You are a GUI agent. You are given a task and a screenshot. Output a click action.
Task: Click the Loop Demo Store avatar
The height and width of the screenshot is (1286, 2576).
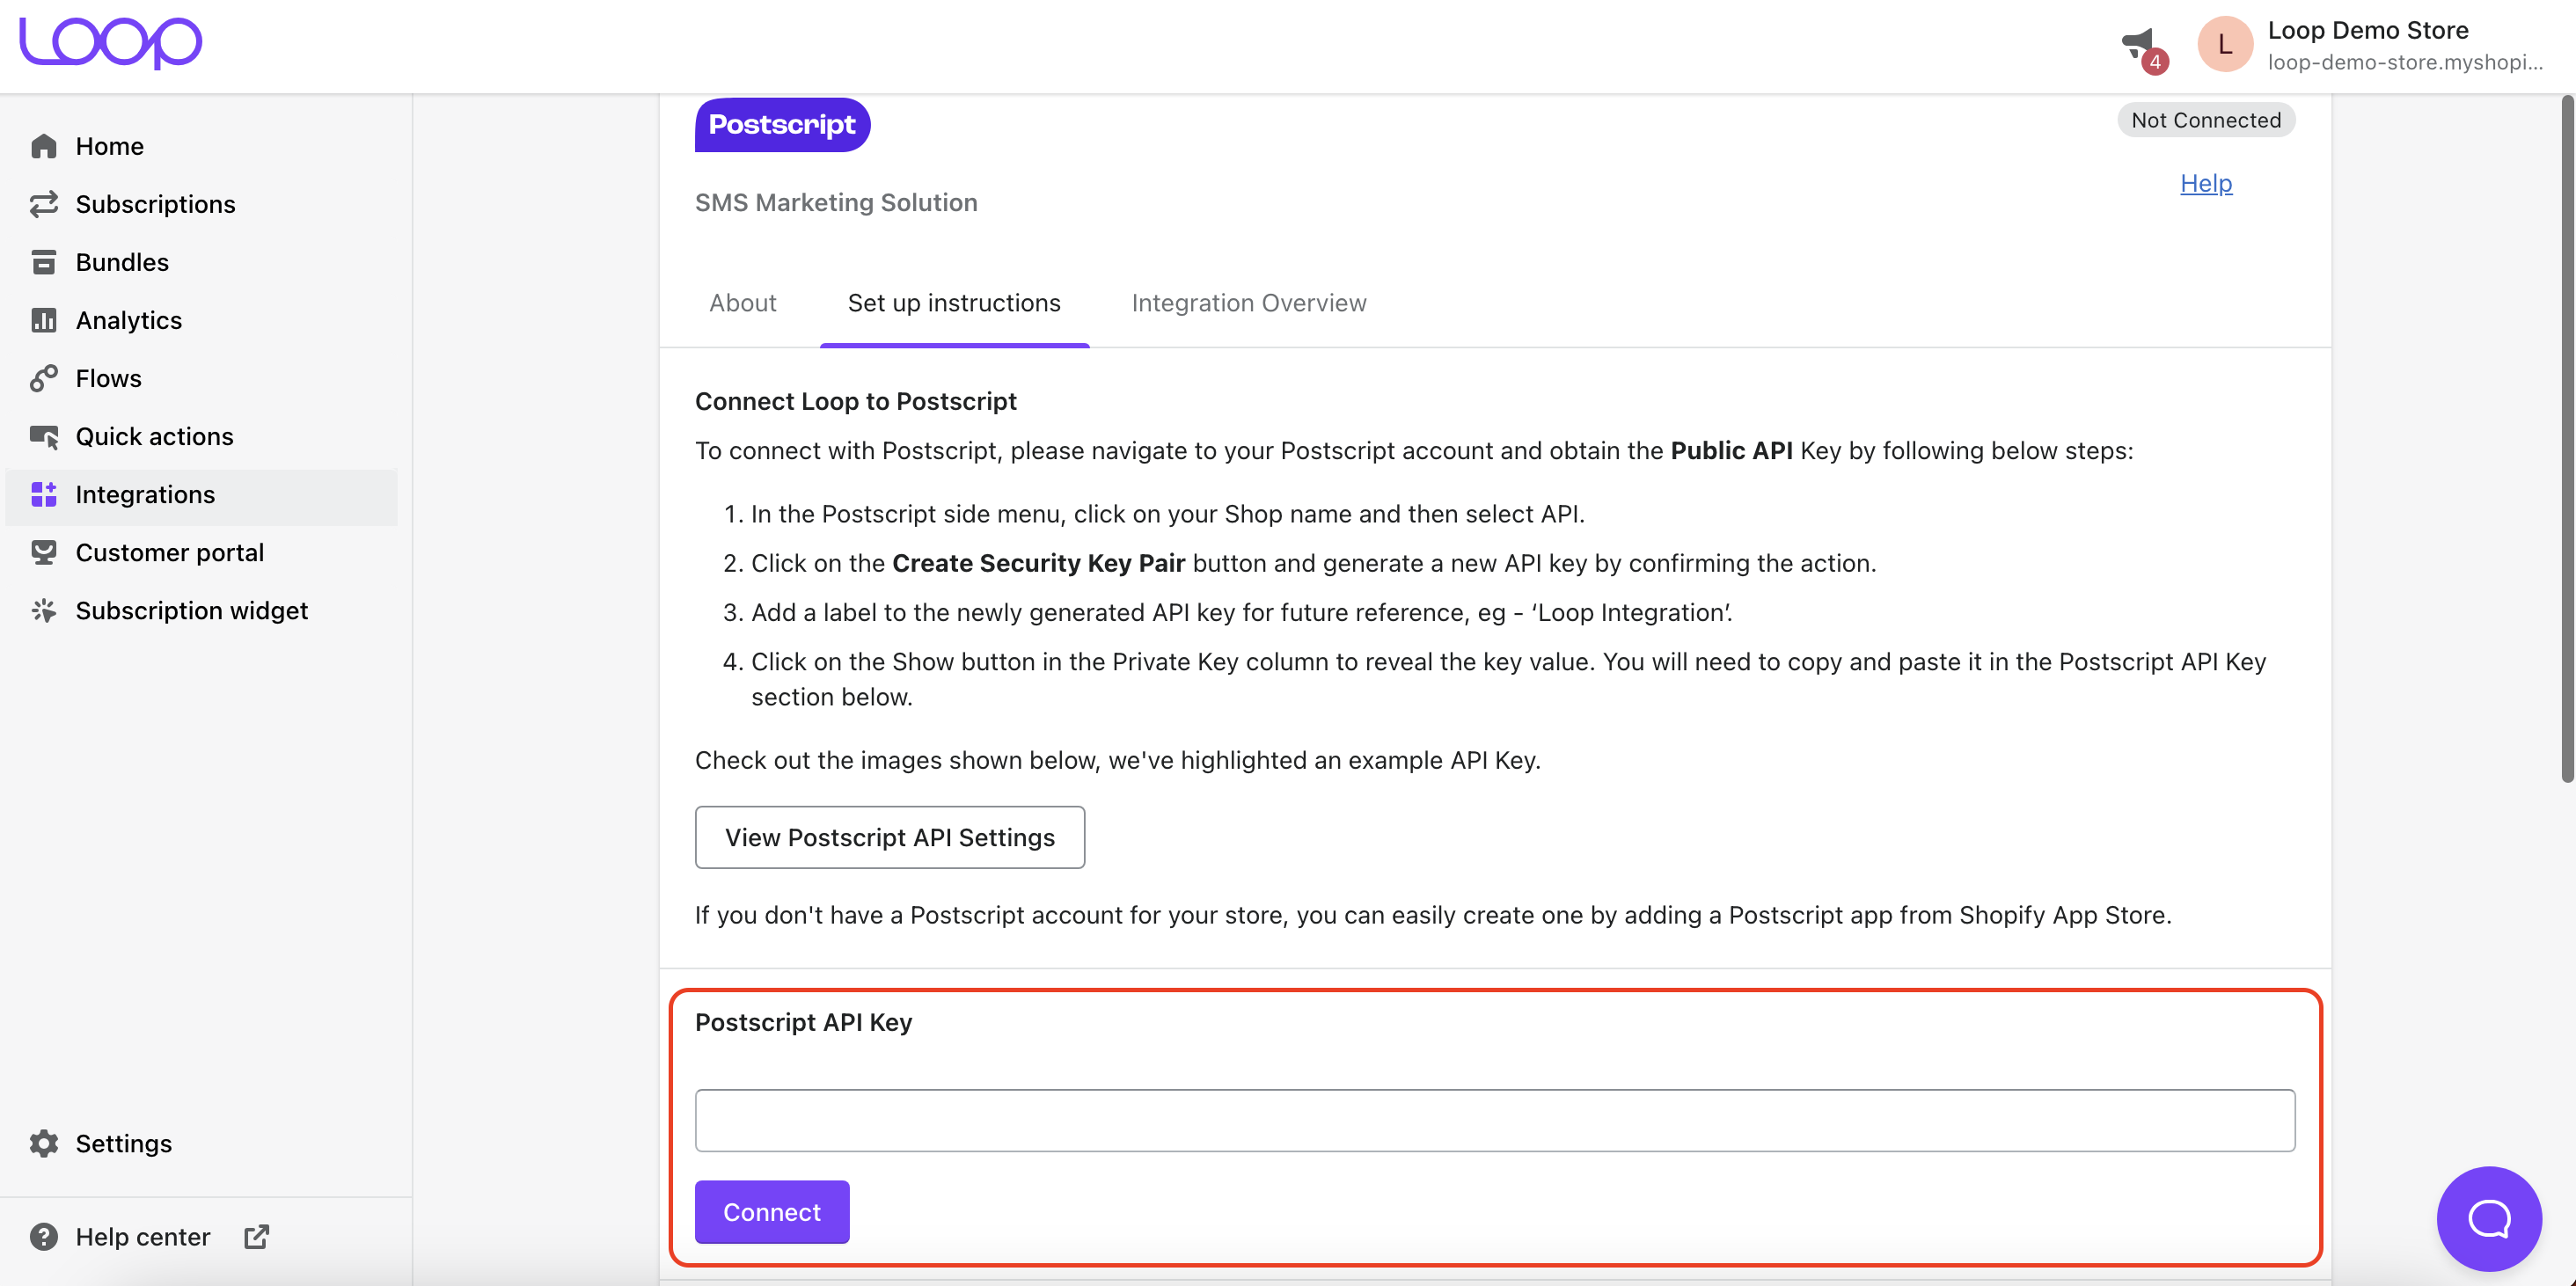[x=2224, y=44]
